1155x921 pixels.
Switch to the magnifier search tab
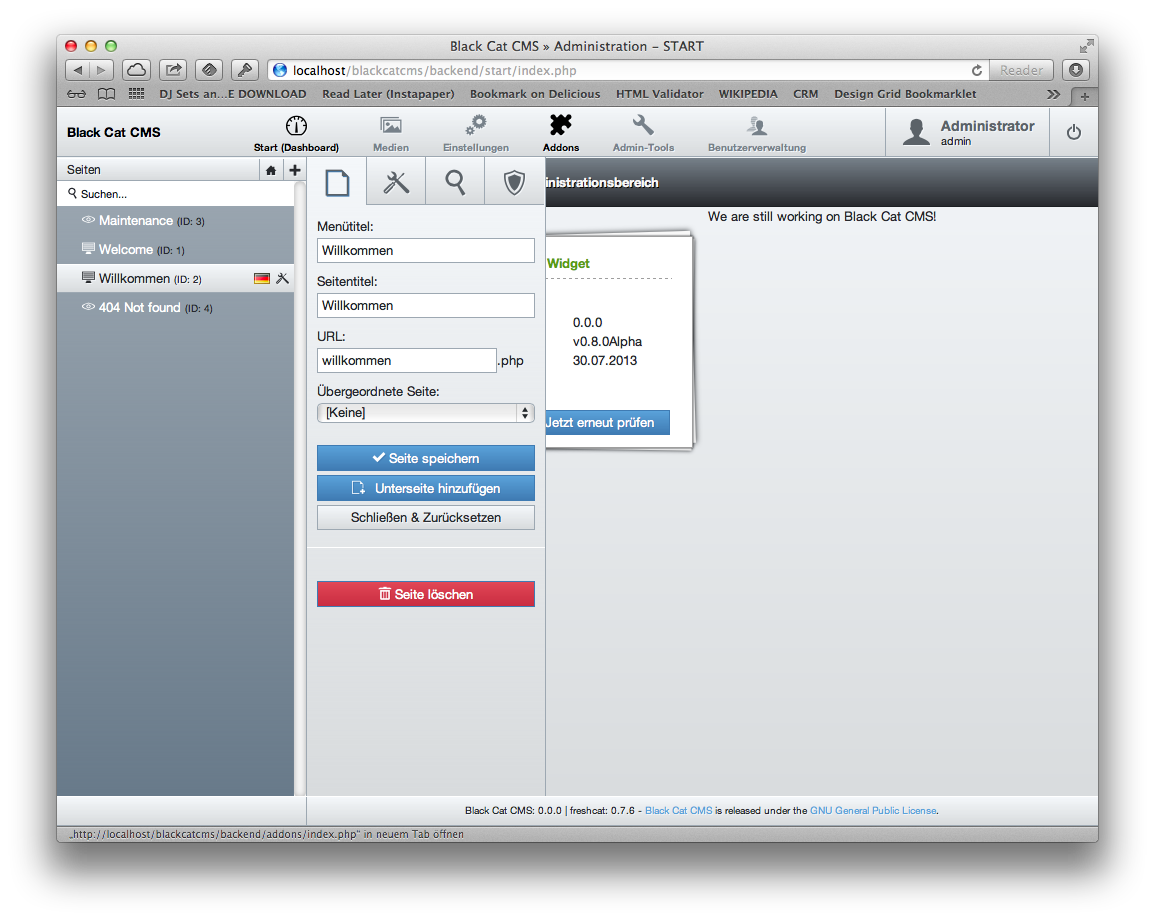pyautogui.click(x=455, y=182)
